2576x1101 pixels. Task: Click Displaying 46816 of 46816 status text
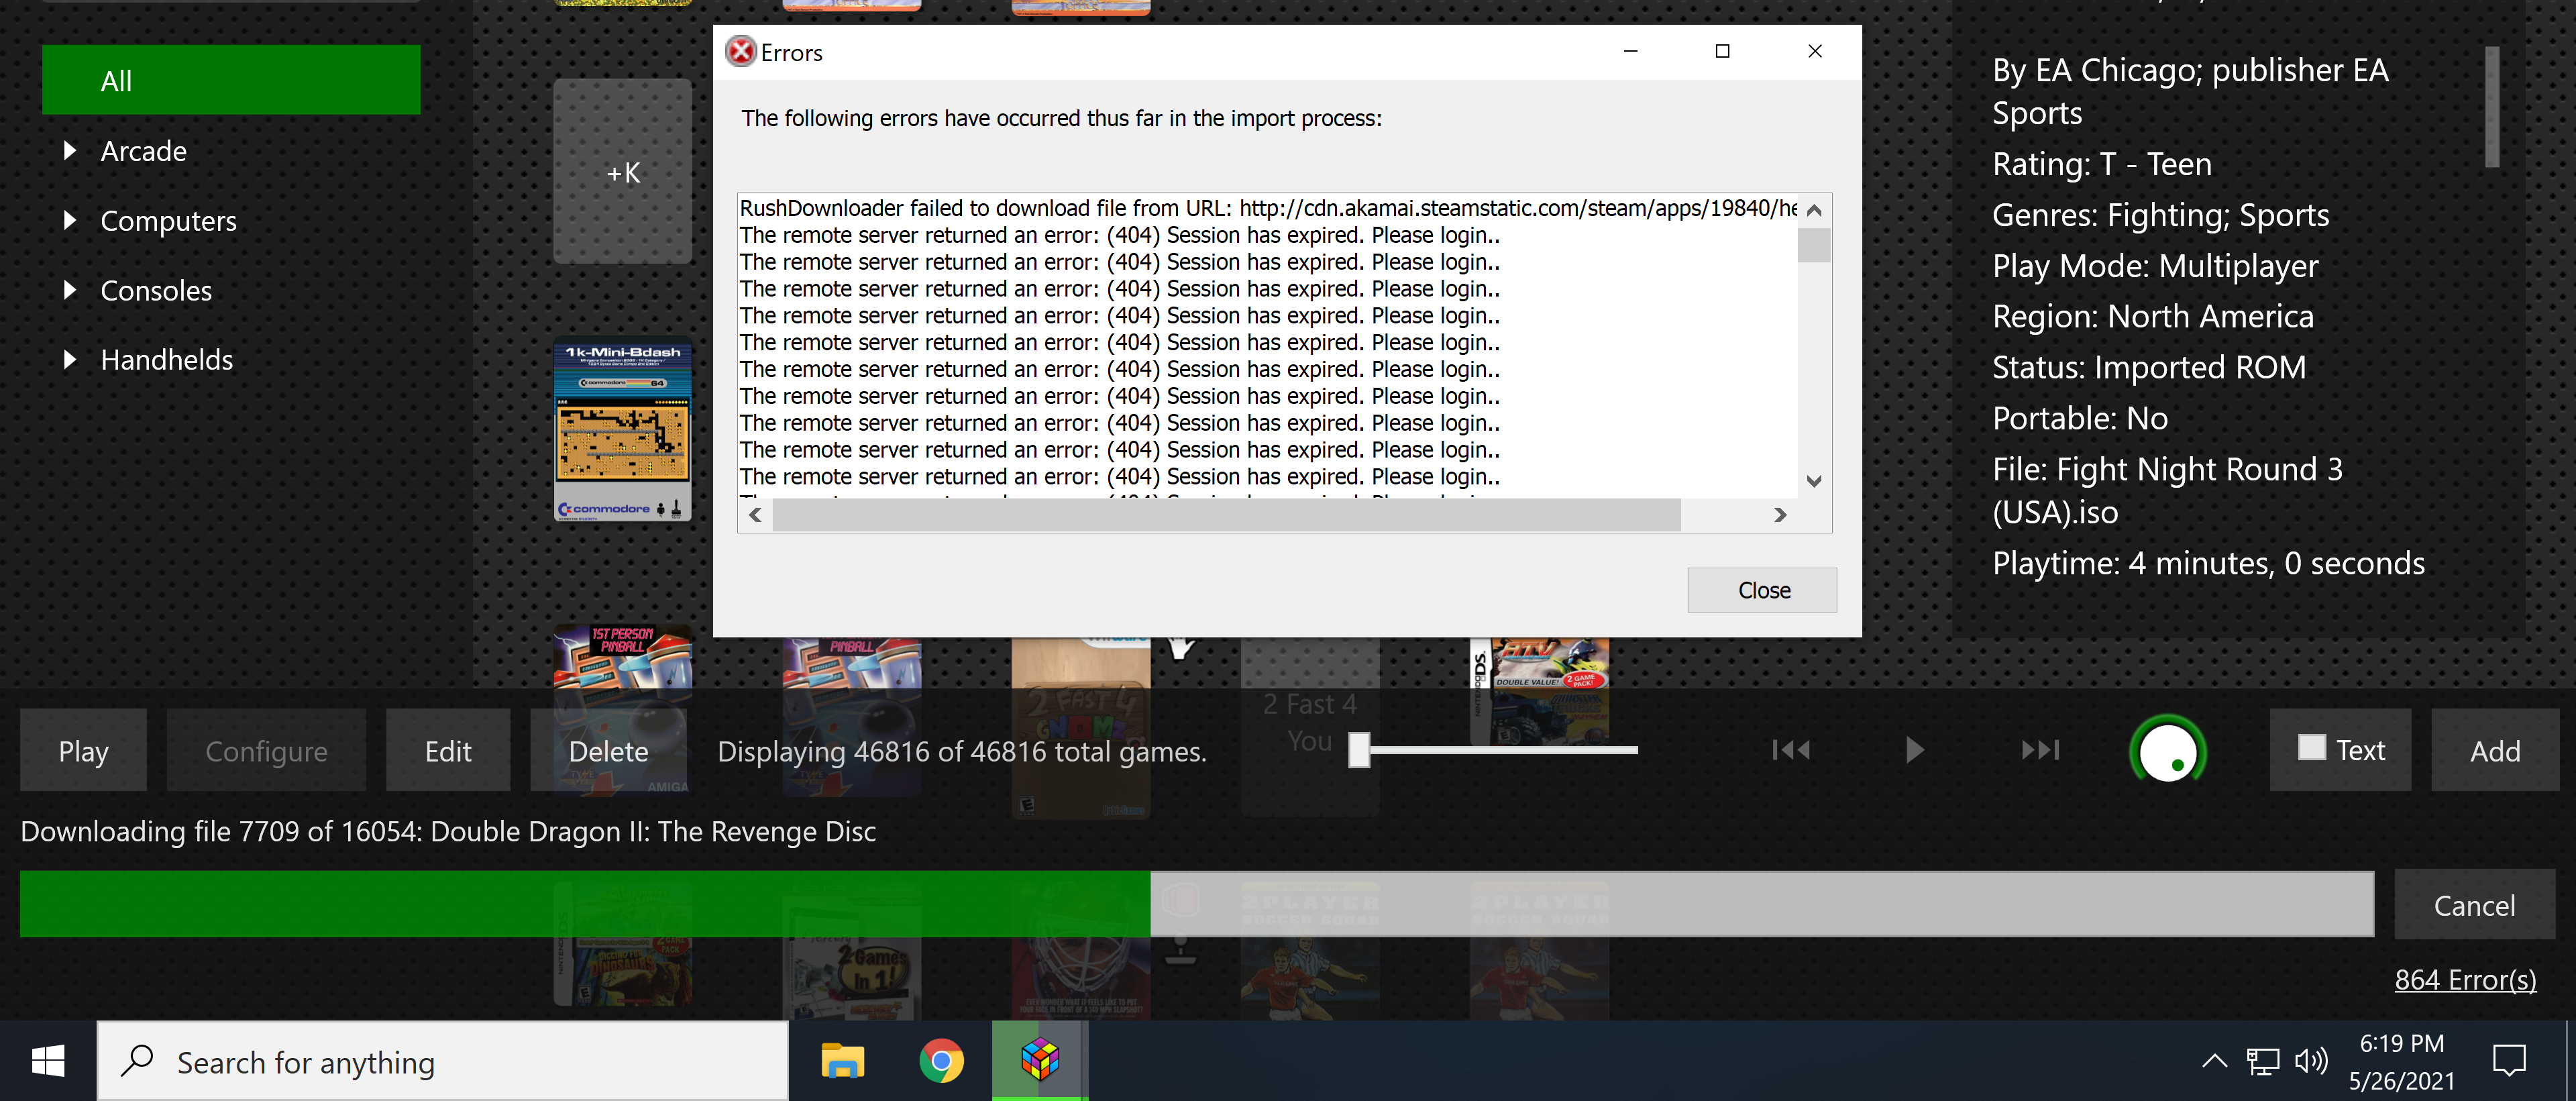coord(962,751)
